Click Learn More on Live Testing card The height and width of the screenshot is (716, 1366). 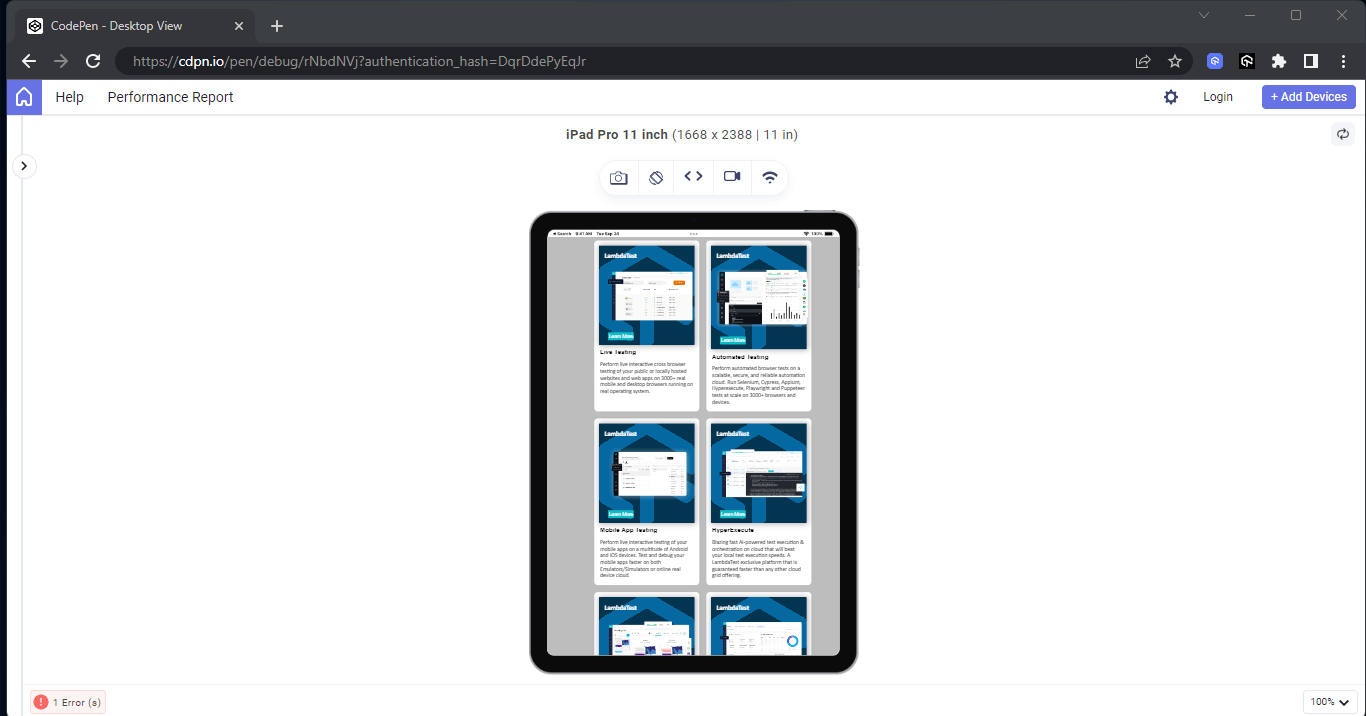point(621,337)
